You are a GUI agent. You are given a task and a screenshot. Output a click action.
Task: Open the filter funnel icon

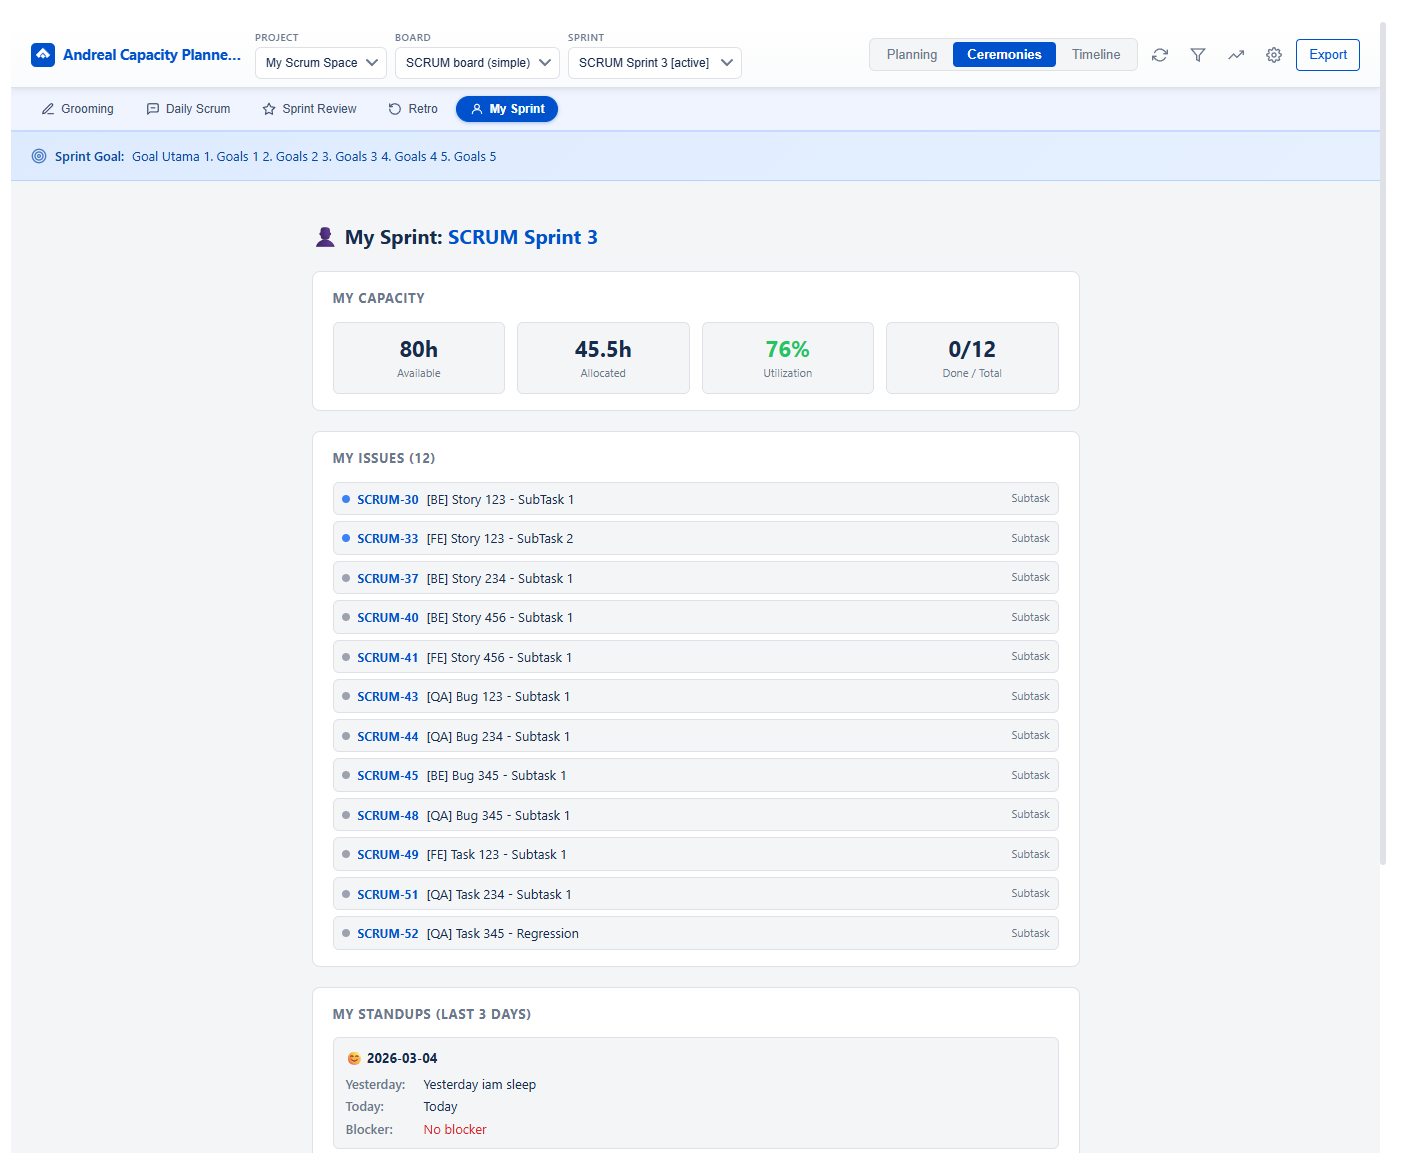1198,55
